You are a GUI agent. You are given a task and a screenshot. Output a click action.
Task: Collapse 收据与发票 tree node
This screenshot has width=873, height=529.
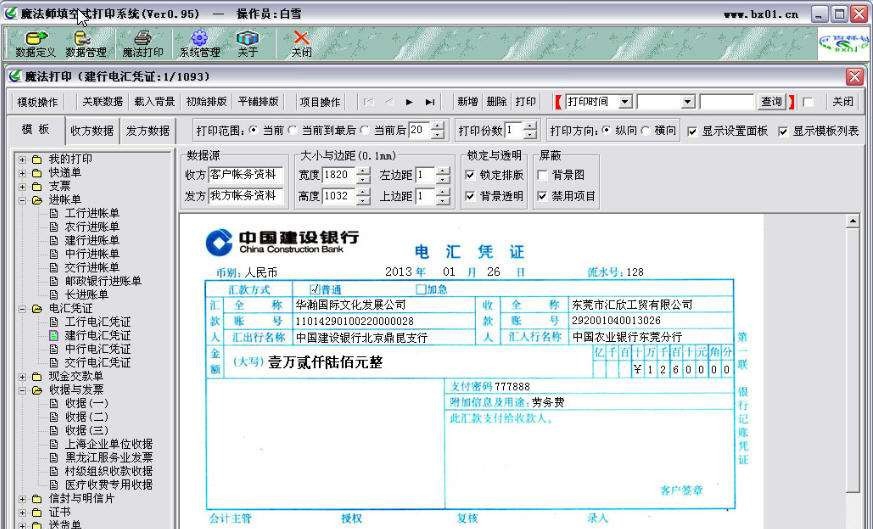click(22, 390)
